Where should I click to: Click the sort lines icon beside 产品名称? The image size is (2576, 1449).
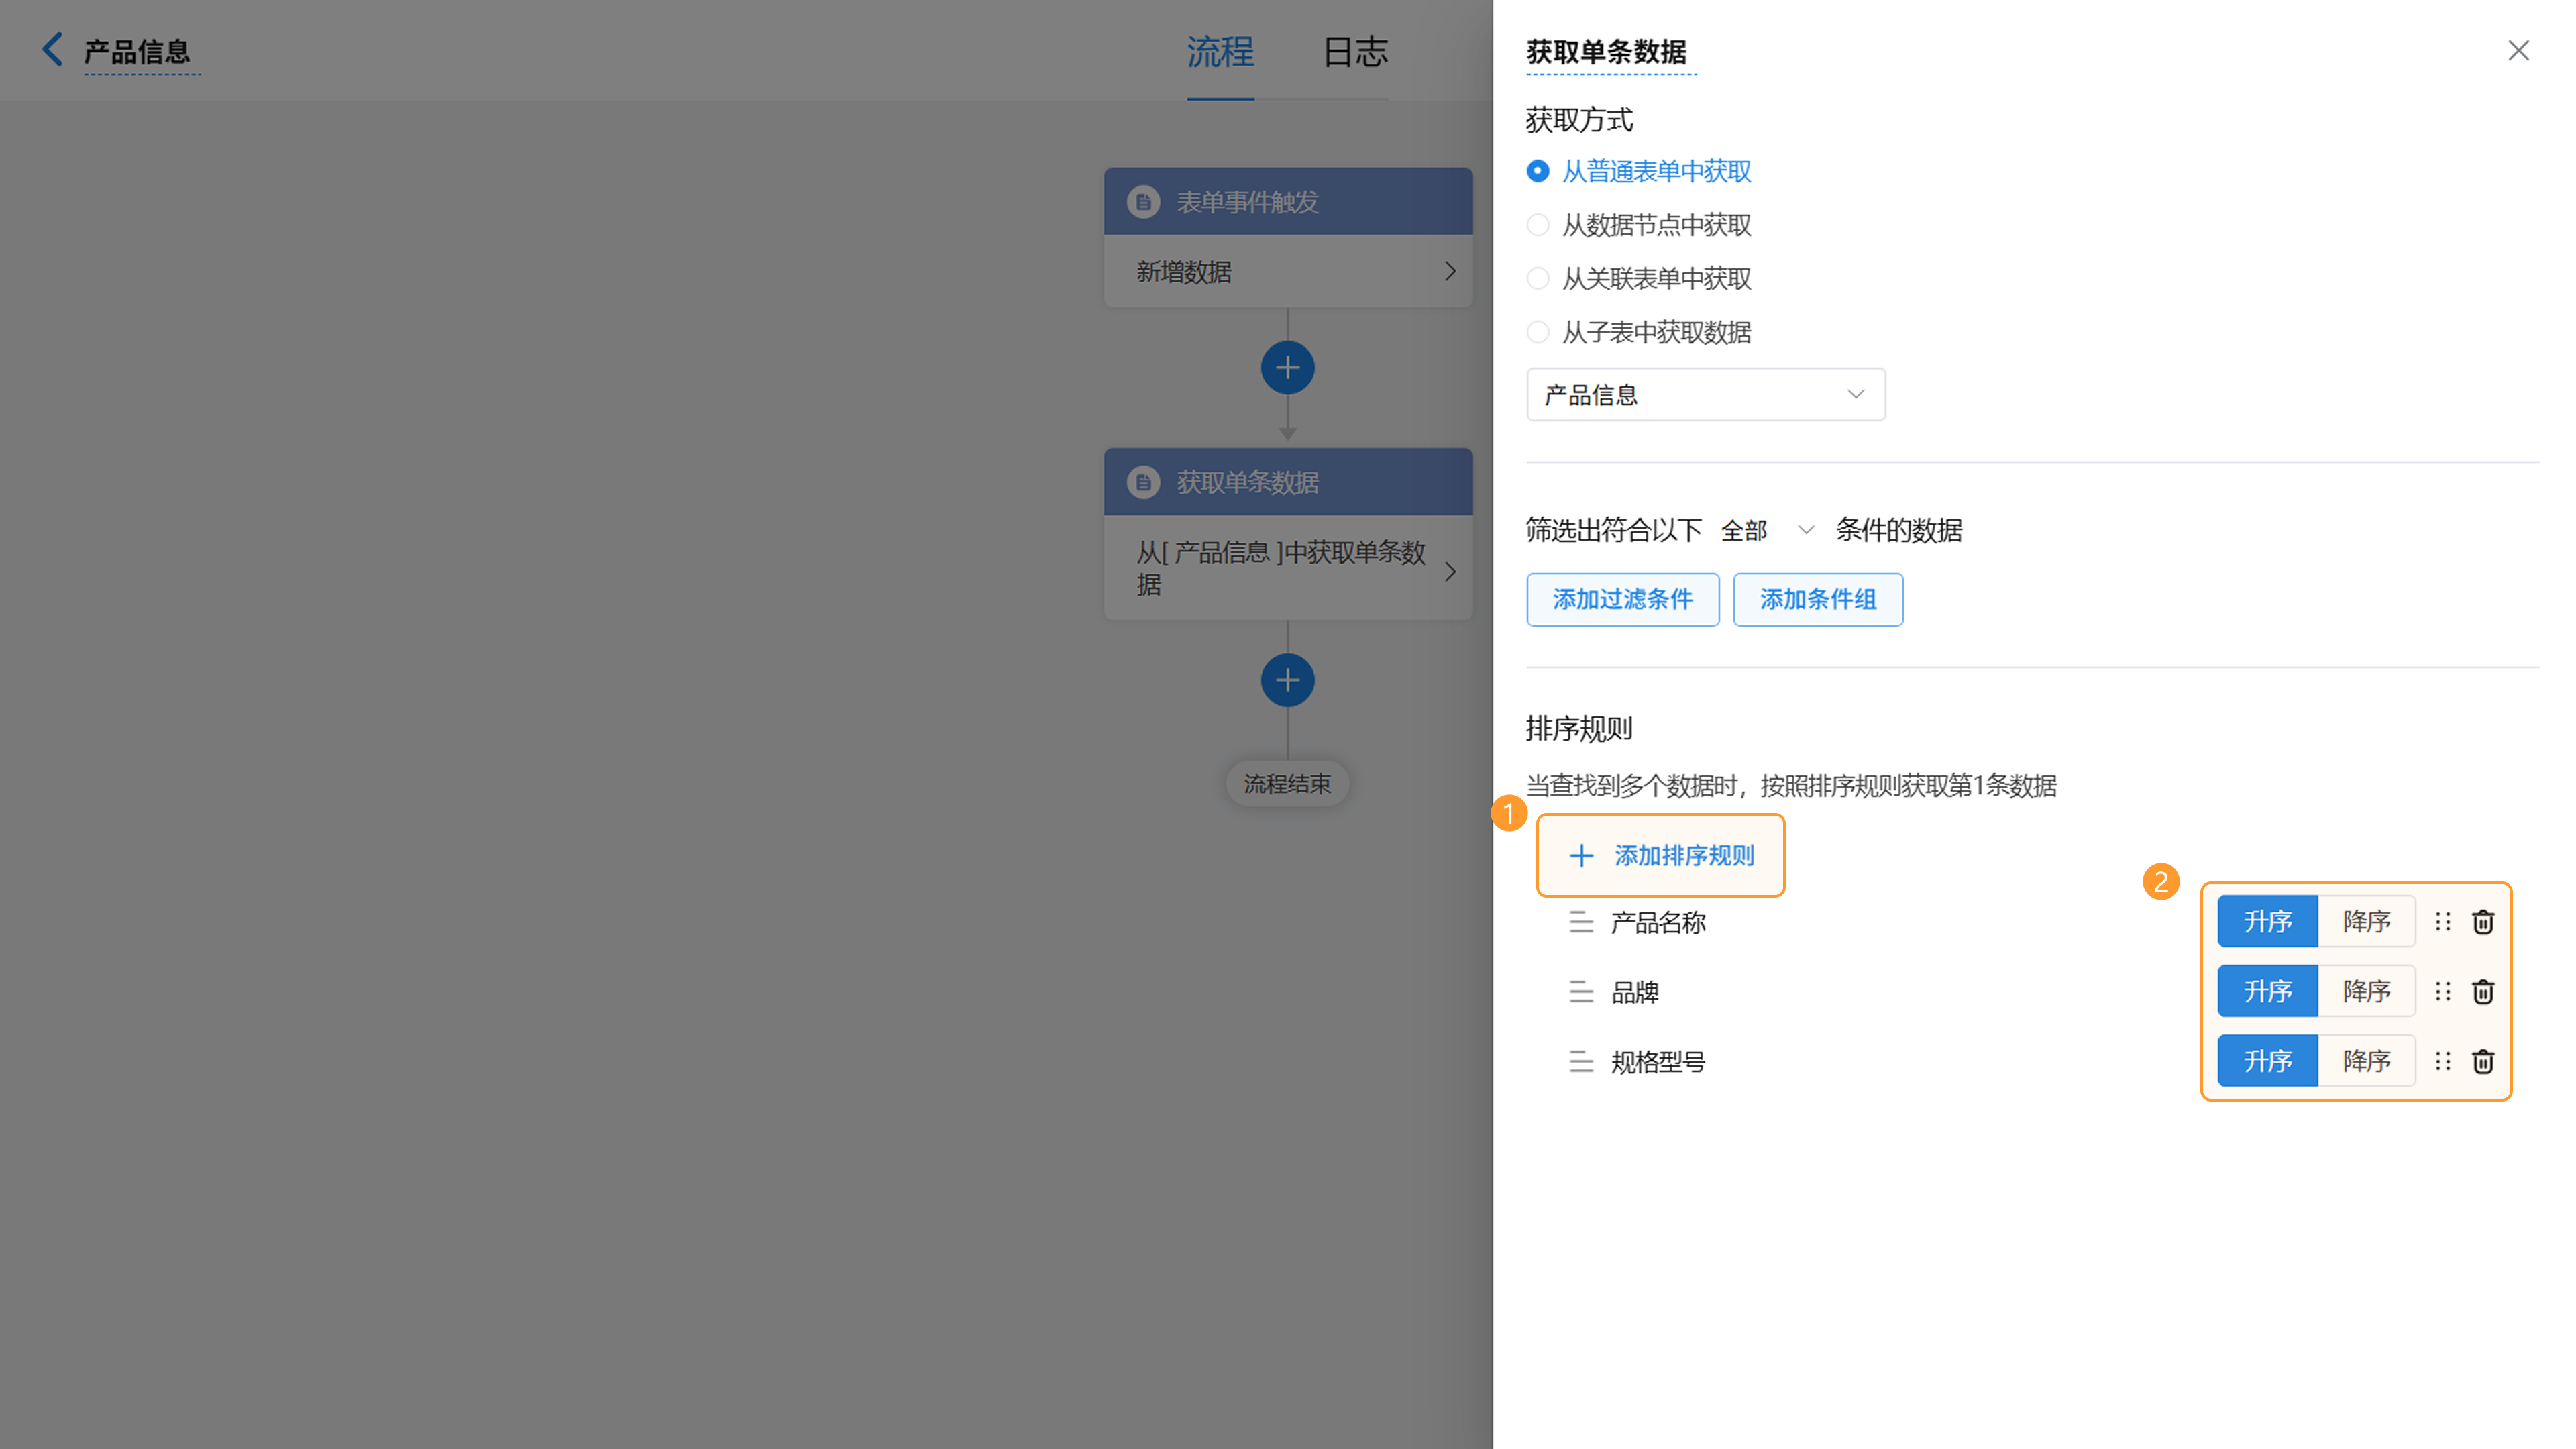1581,922
